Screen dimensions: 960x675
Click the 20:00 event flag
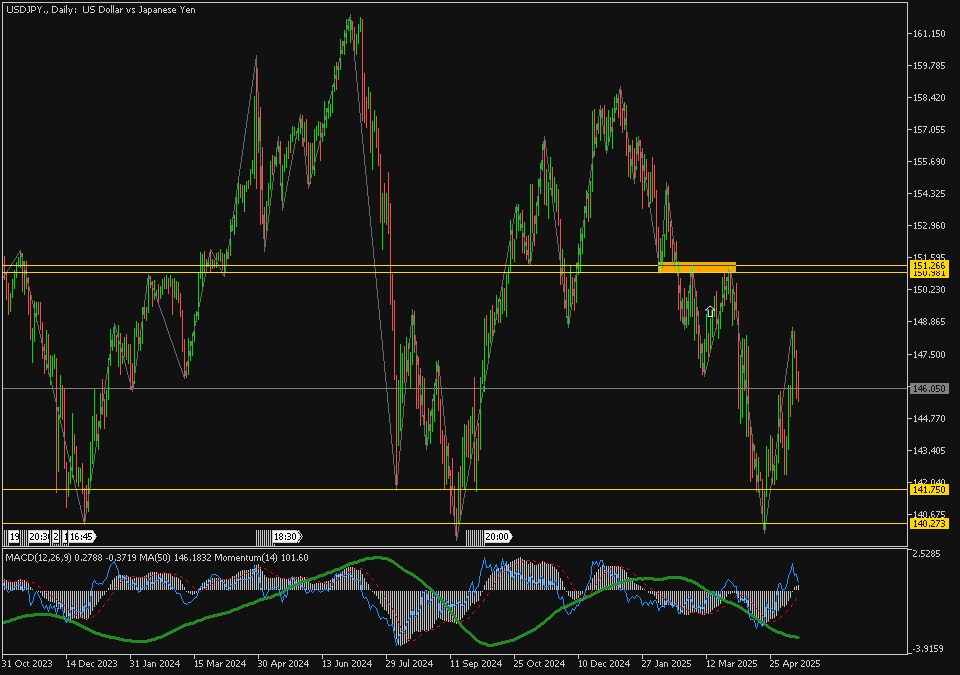(497, 536)
